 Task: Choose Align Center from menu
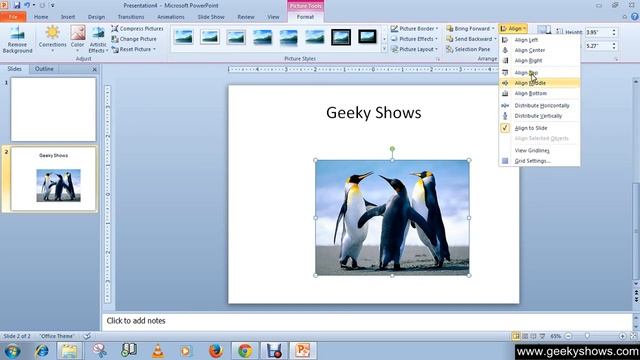pyautogui.click(x=539, y=50)
